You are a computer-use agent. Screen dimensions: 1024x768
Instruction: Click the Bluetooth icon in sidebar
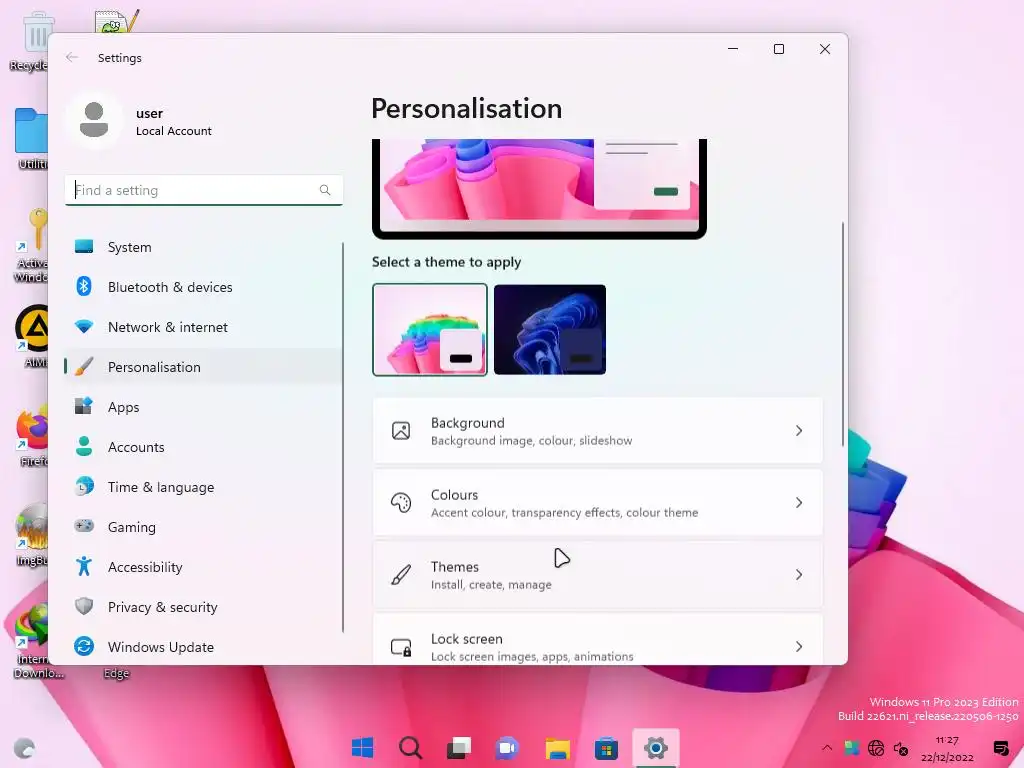click(84, 286)
